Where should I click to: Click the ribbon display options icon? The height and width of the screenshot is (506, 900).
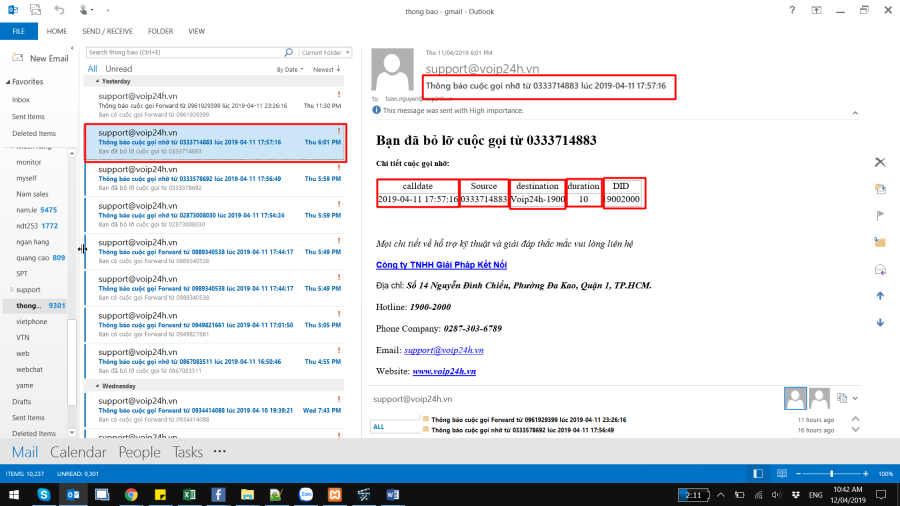[x=816, y=10]
